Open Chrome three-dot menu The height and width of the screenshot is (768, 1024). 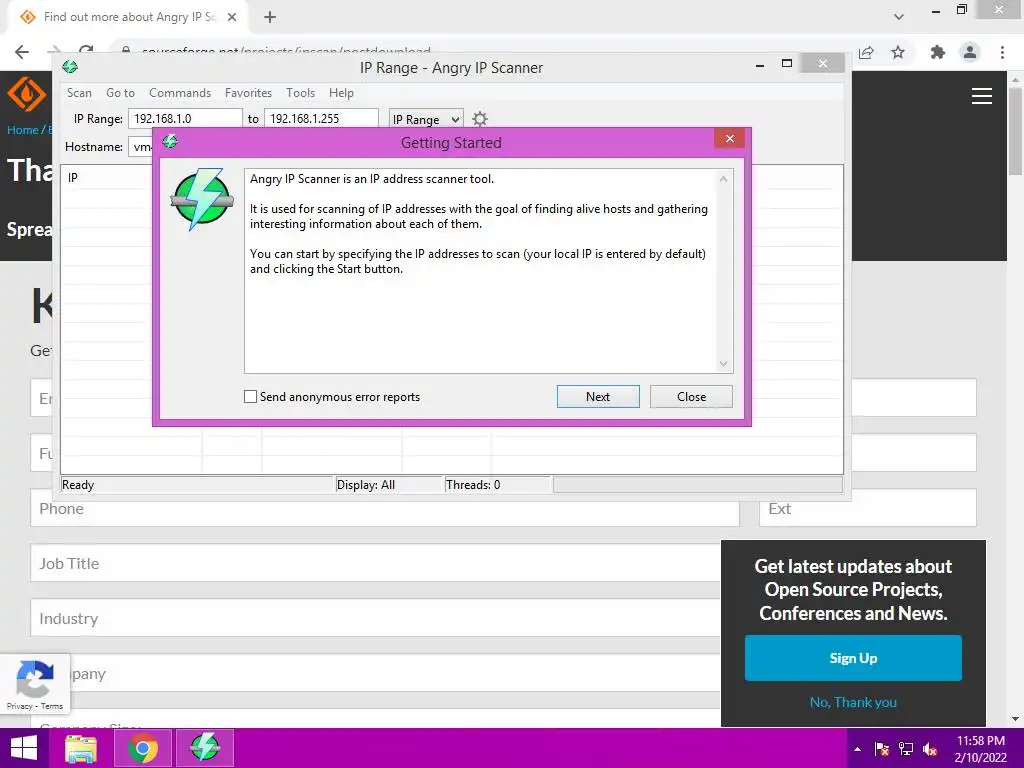[x=1002, y=52]
